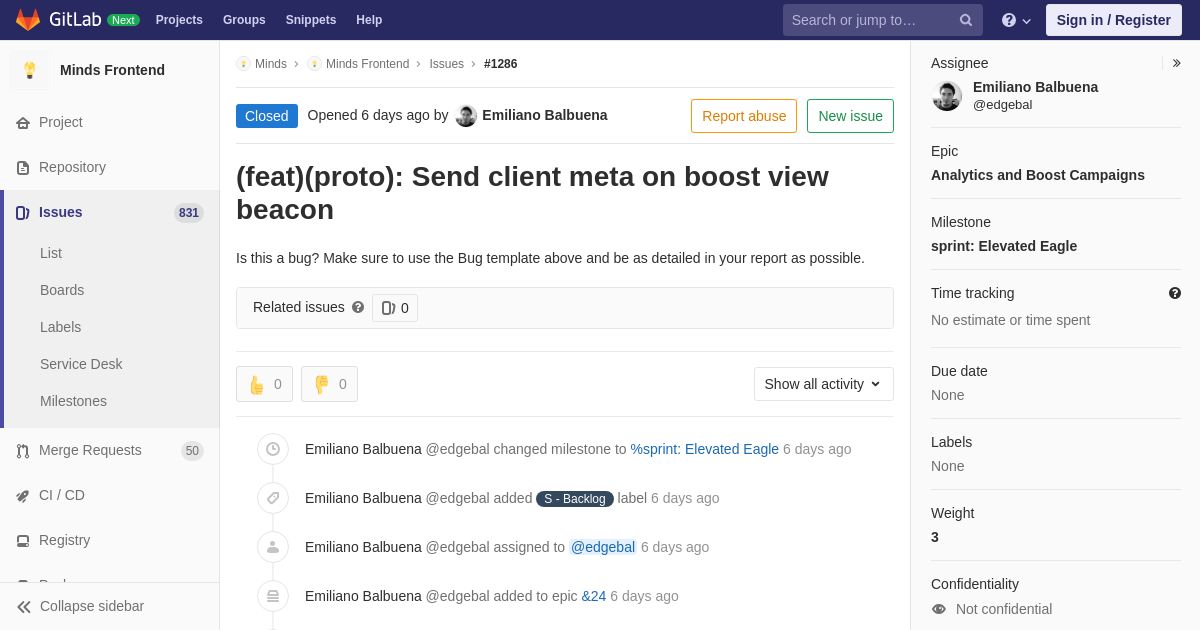The height and width of the screenshot is (630, 1200).
Task: Click the Minds Frontend sidebar project title
Action: coord(112,70)
